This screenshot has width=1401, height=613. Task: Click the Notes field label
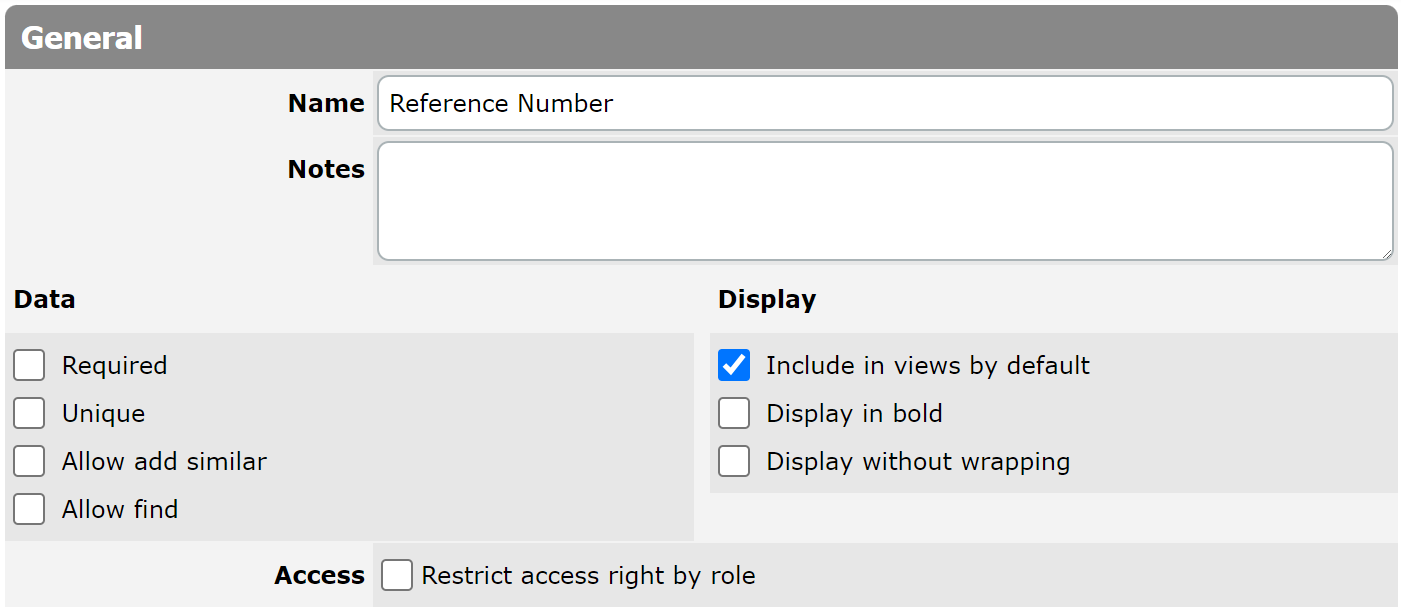pyautogui.click(x=326, y=169)
